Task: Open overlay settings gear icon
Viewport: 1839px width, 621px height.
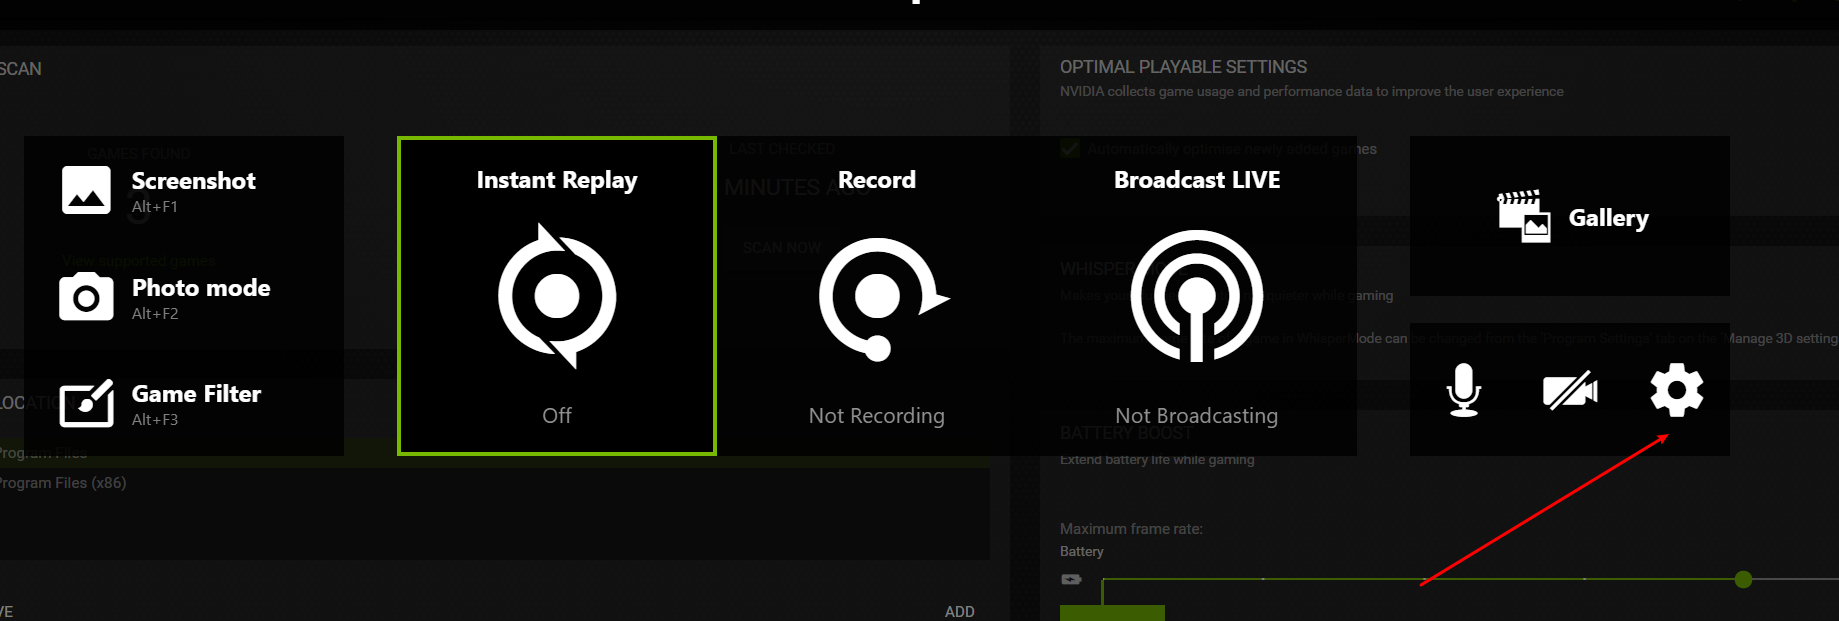Action: point(1677,390)
